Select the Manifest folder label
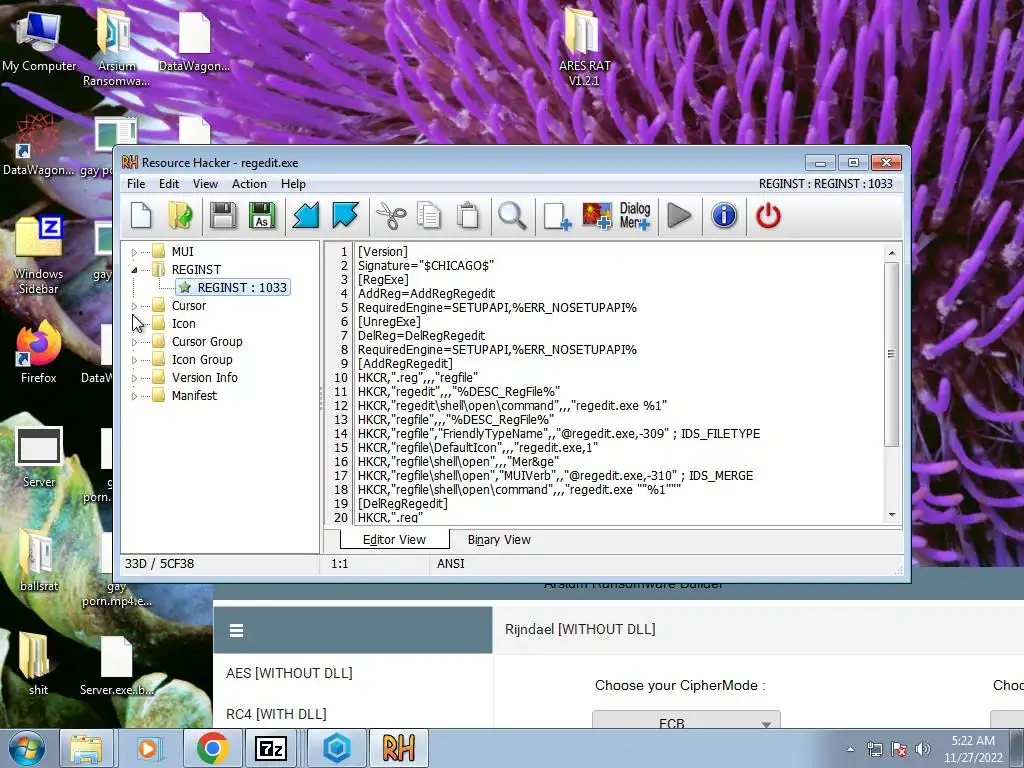The image size is (1024, 768). tap(194, 396)
